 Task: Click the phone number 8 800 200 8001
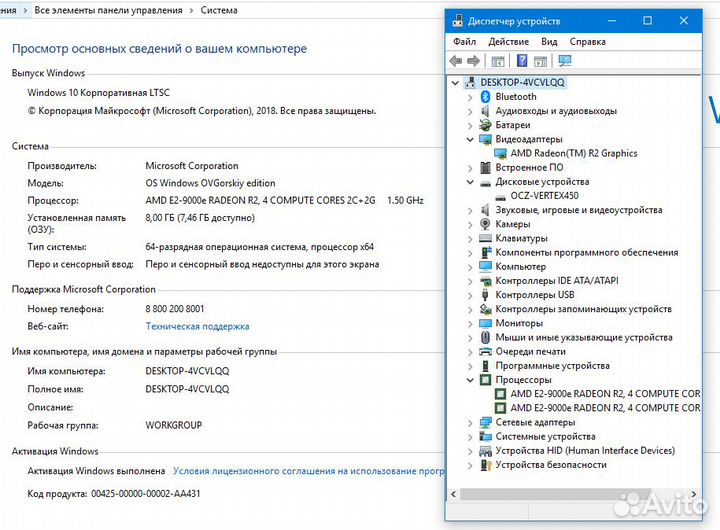175,309
